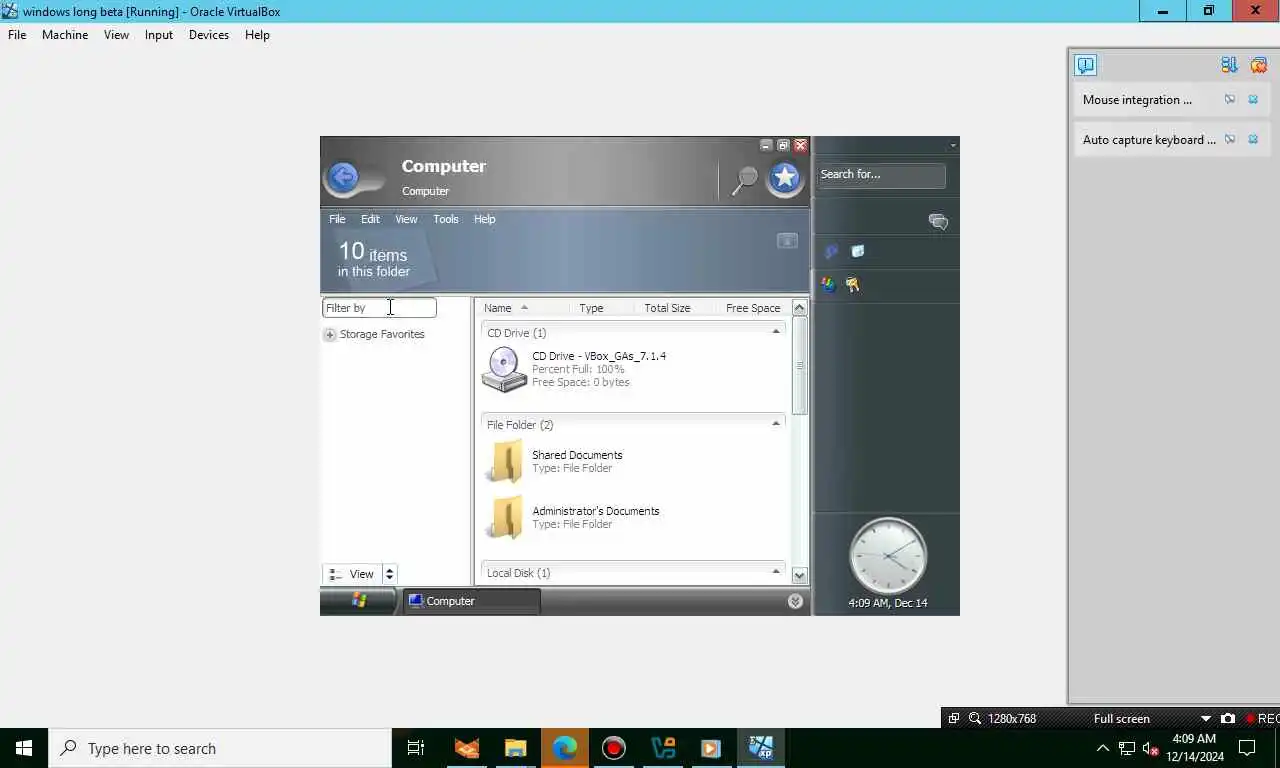The height and width of the screenshot is (768, 1280).
Task: Click the file list scroll down arrow
Action: click(799, 575)
